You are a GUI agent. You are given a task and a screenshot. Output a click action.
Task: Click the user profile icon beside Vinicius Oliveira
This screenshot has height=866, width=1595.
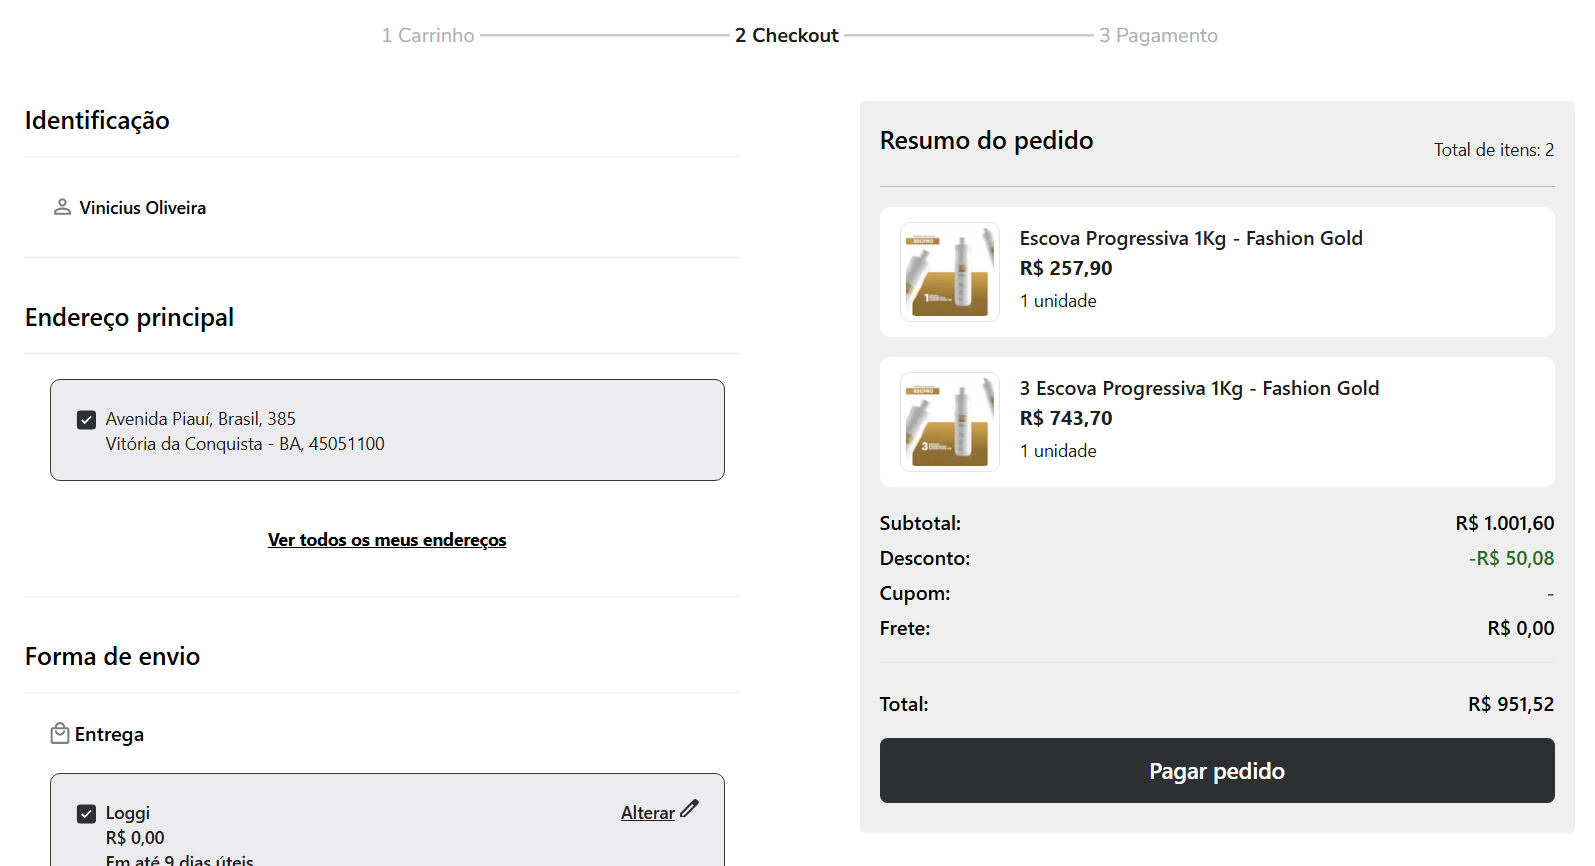click(62, 207)
